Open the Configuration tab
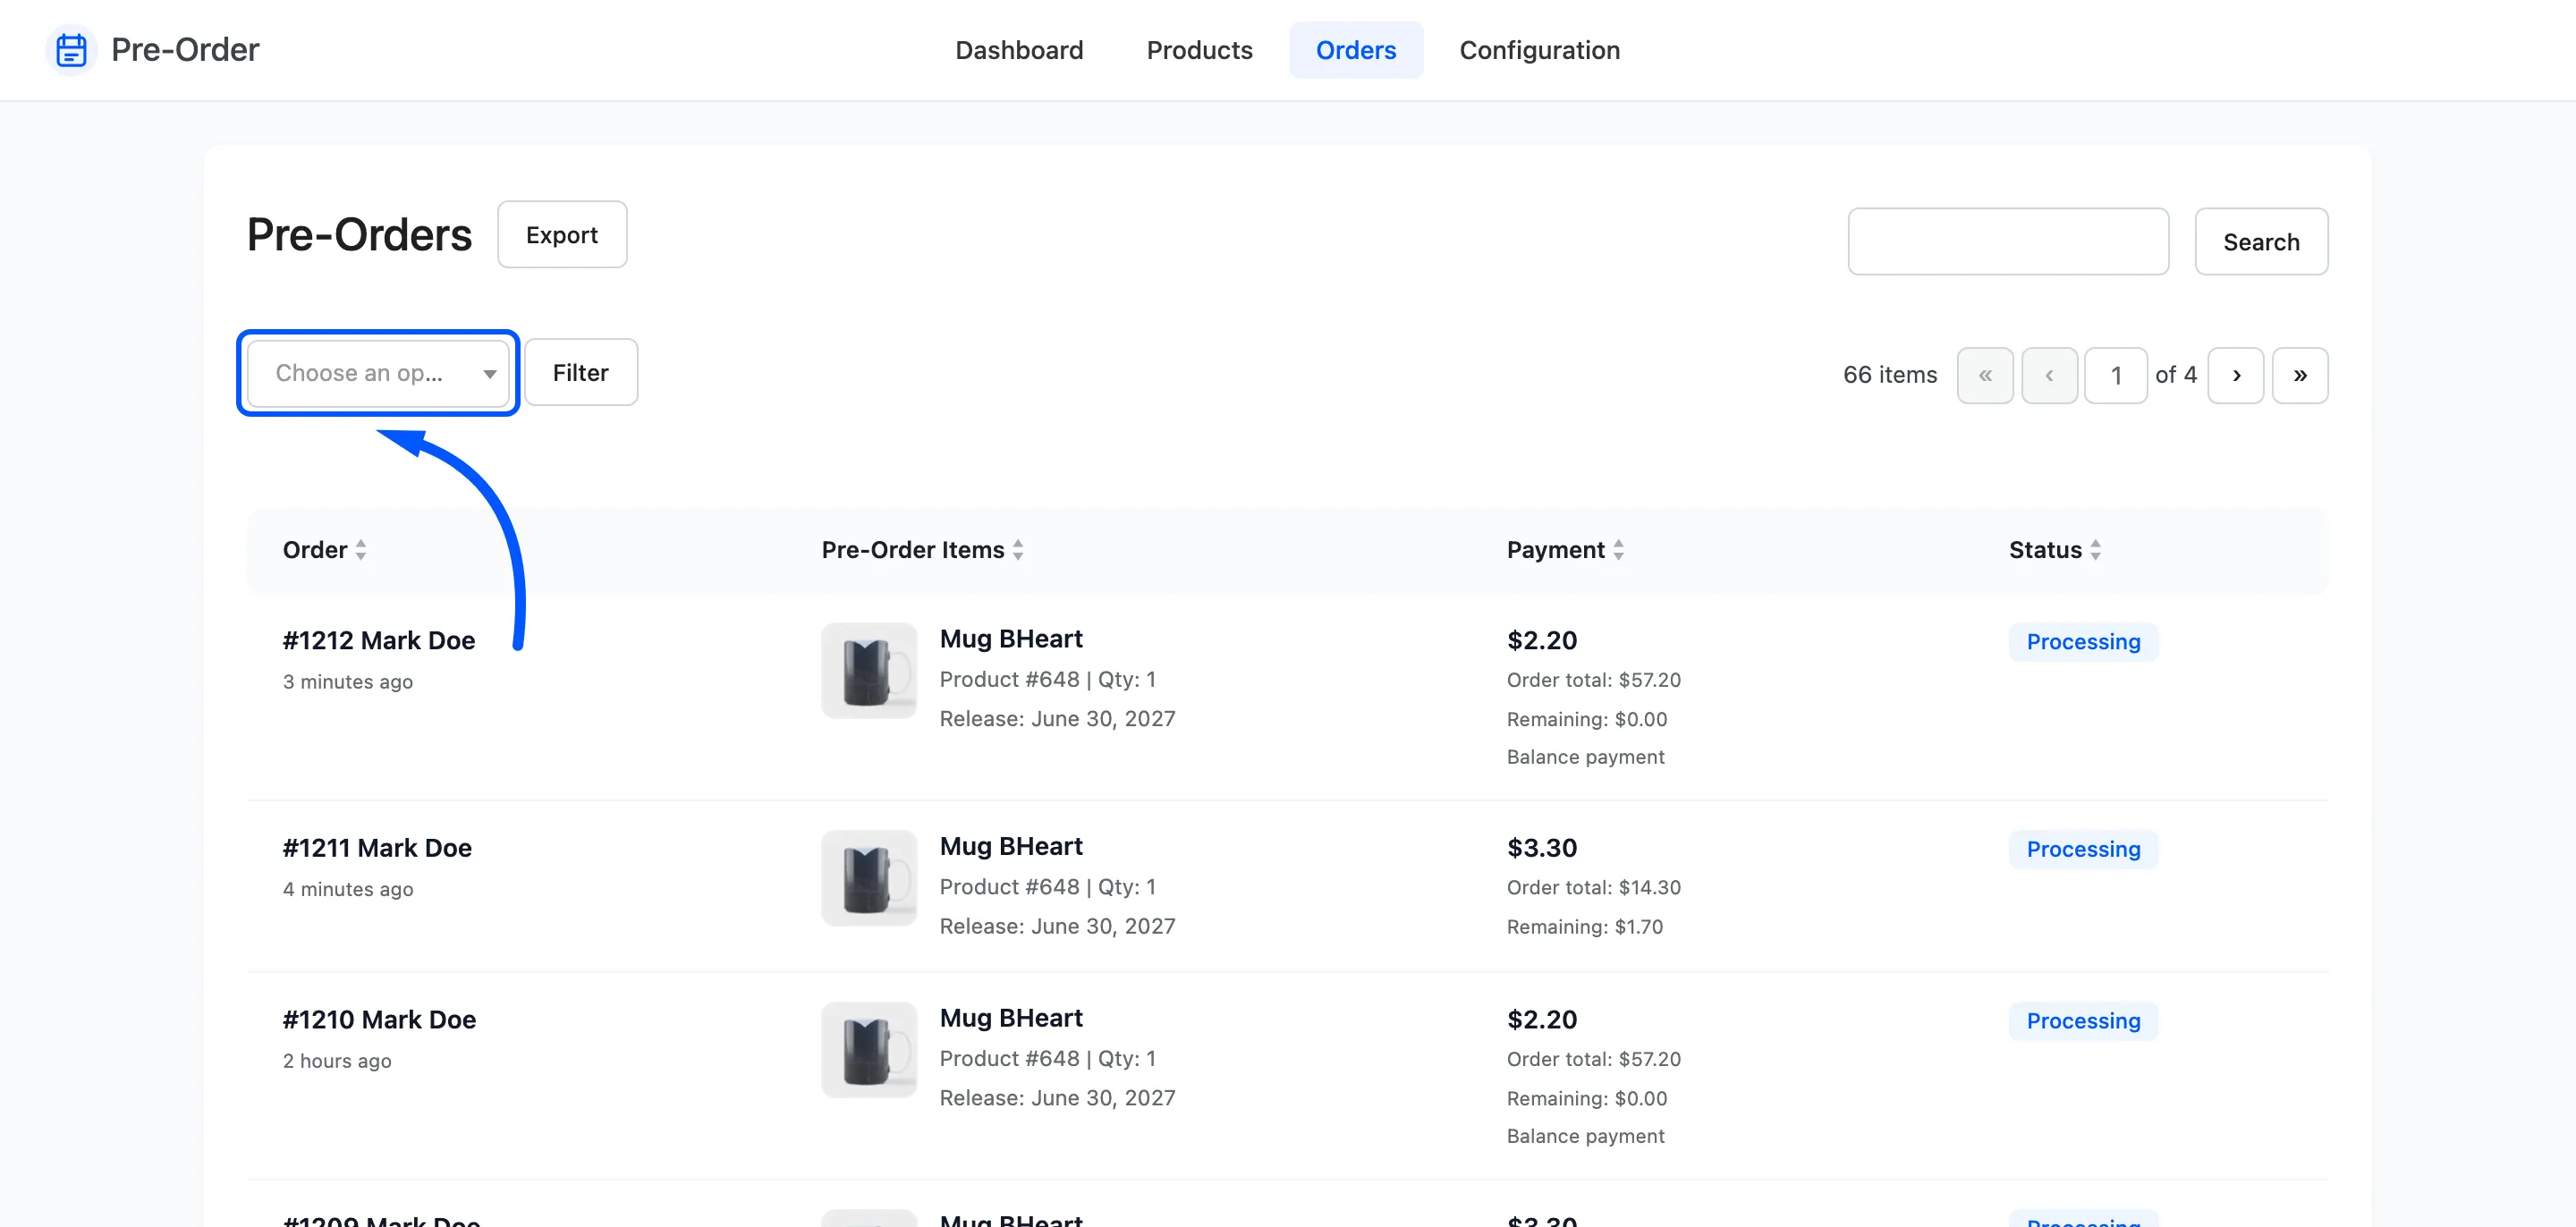This screenshot has width=2576, height=1227. 1539,50
